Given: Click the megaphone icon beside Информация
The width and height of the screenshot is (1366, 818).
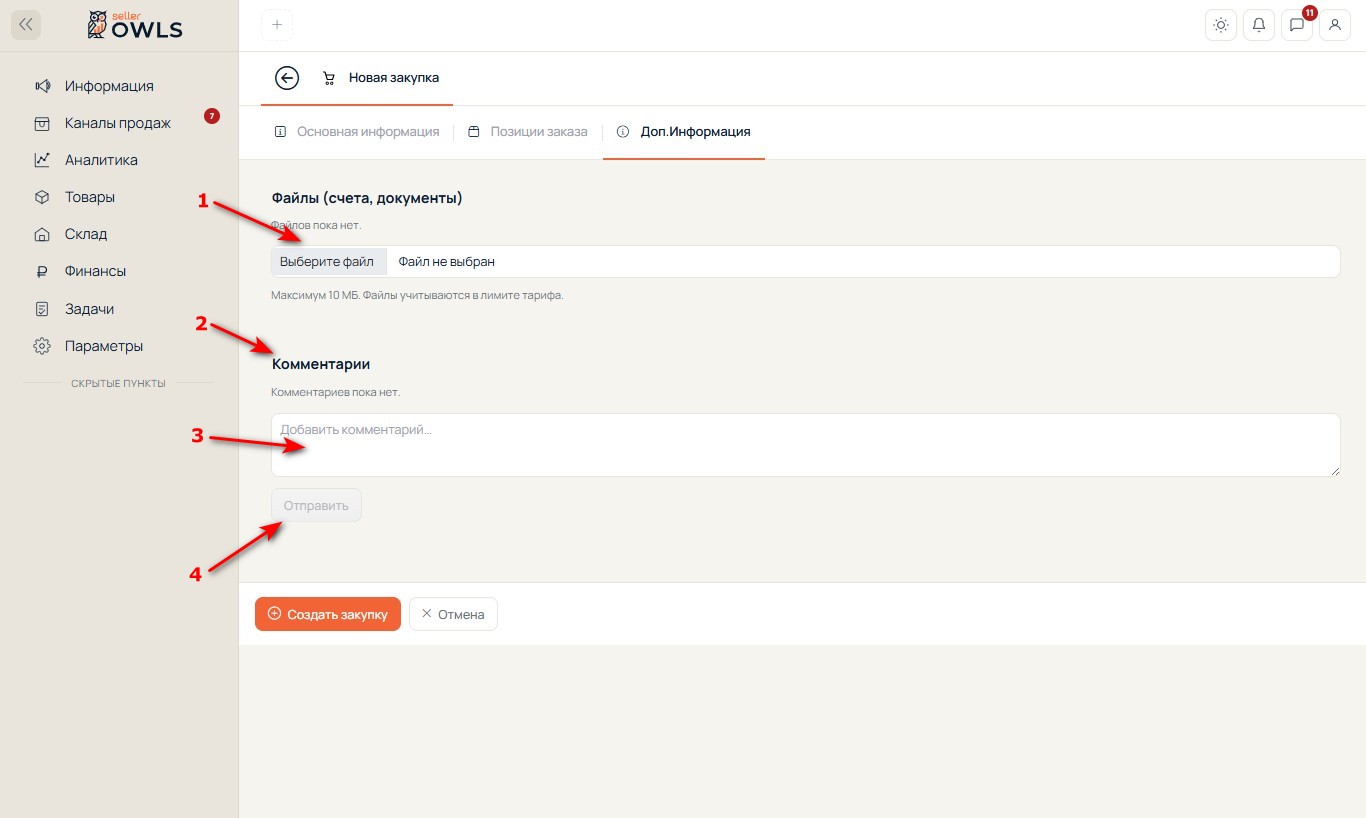Looking at the screenshot, I should pos(42,86).
